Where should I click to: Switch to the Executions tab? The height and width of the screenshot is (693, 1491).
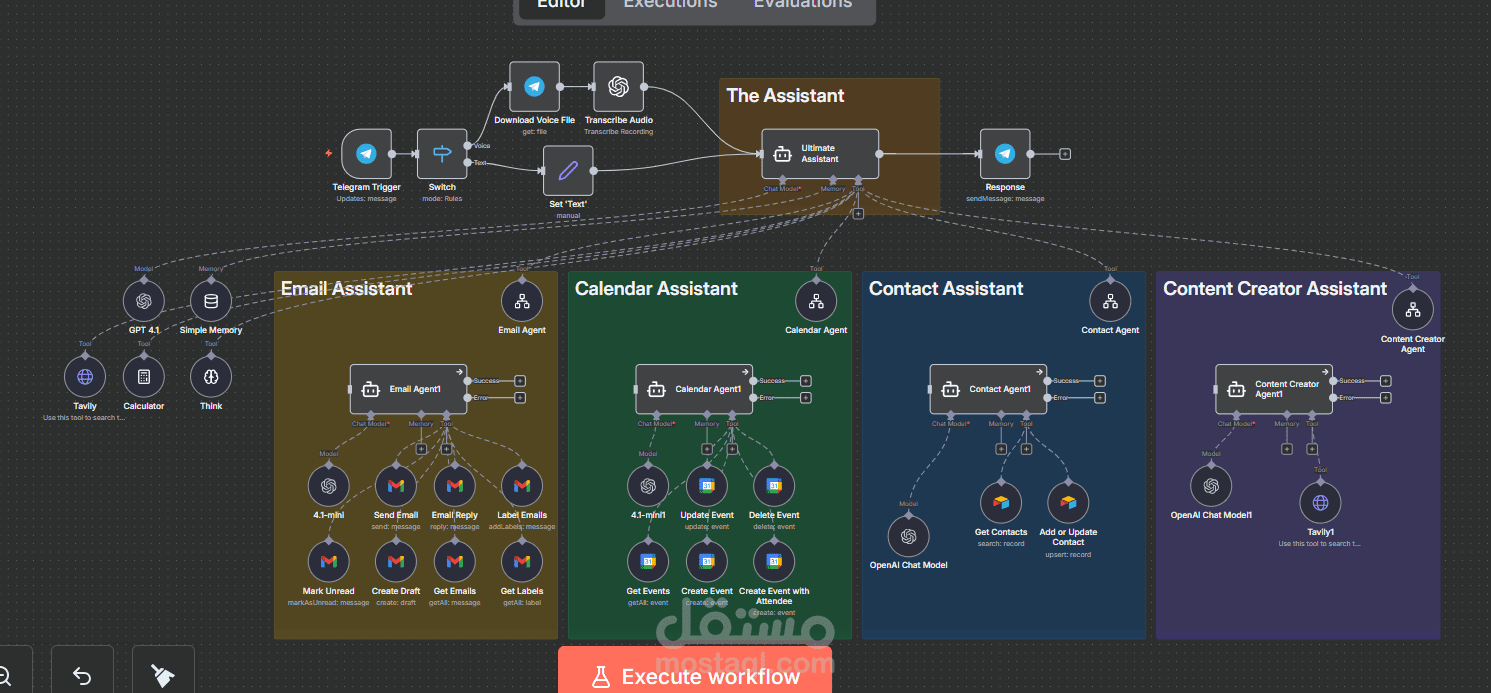[x=670, y=4]
